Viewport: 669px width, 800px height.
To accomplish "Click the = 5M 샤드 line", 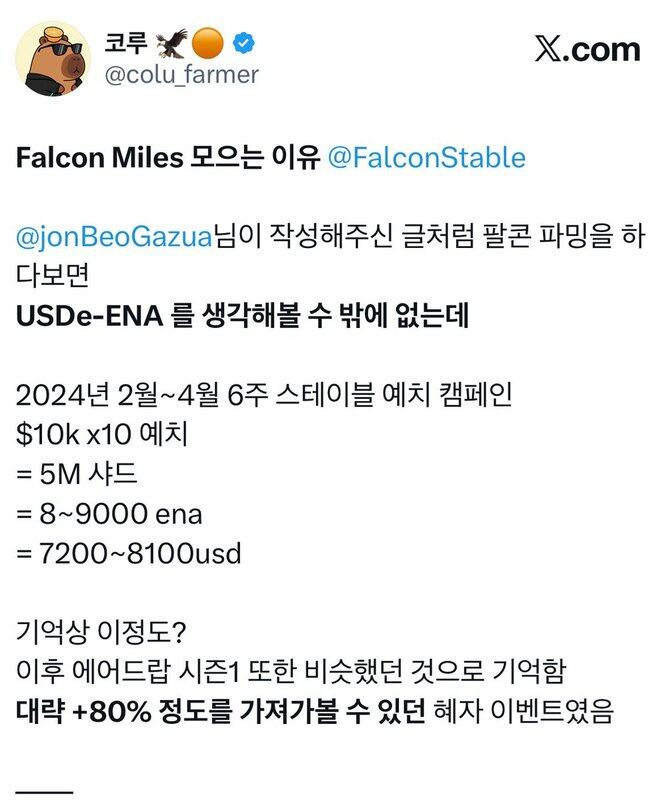I will [x=77, y=474].
